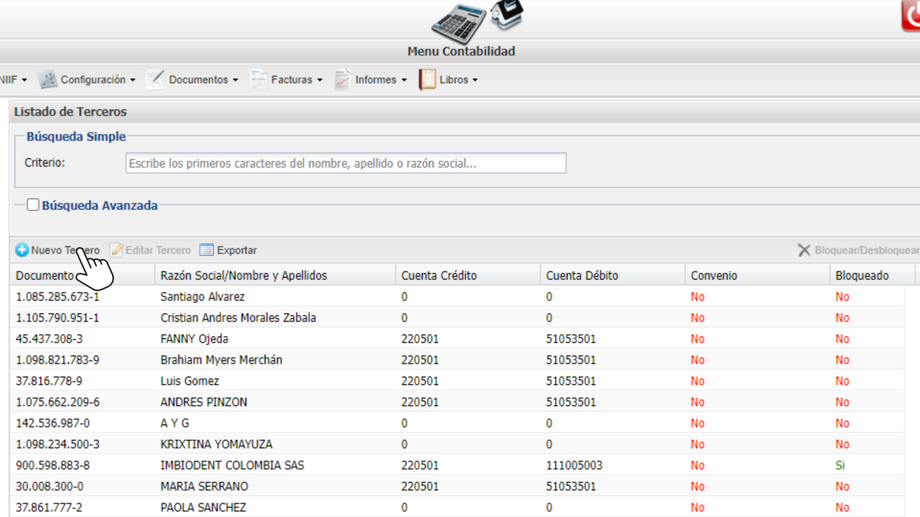Click document number 1.098.234.500-3
This screenshot has width=920, height=517.
58,444
